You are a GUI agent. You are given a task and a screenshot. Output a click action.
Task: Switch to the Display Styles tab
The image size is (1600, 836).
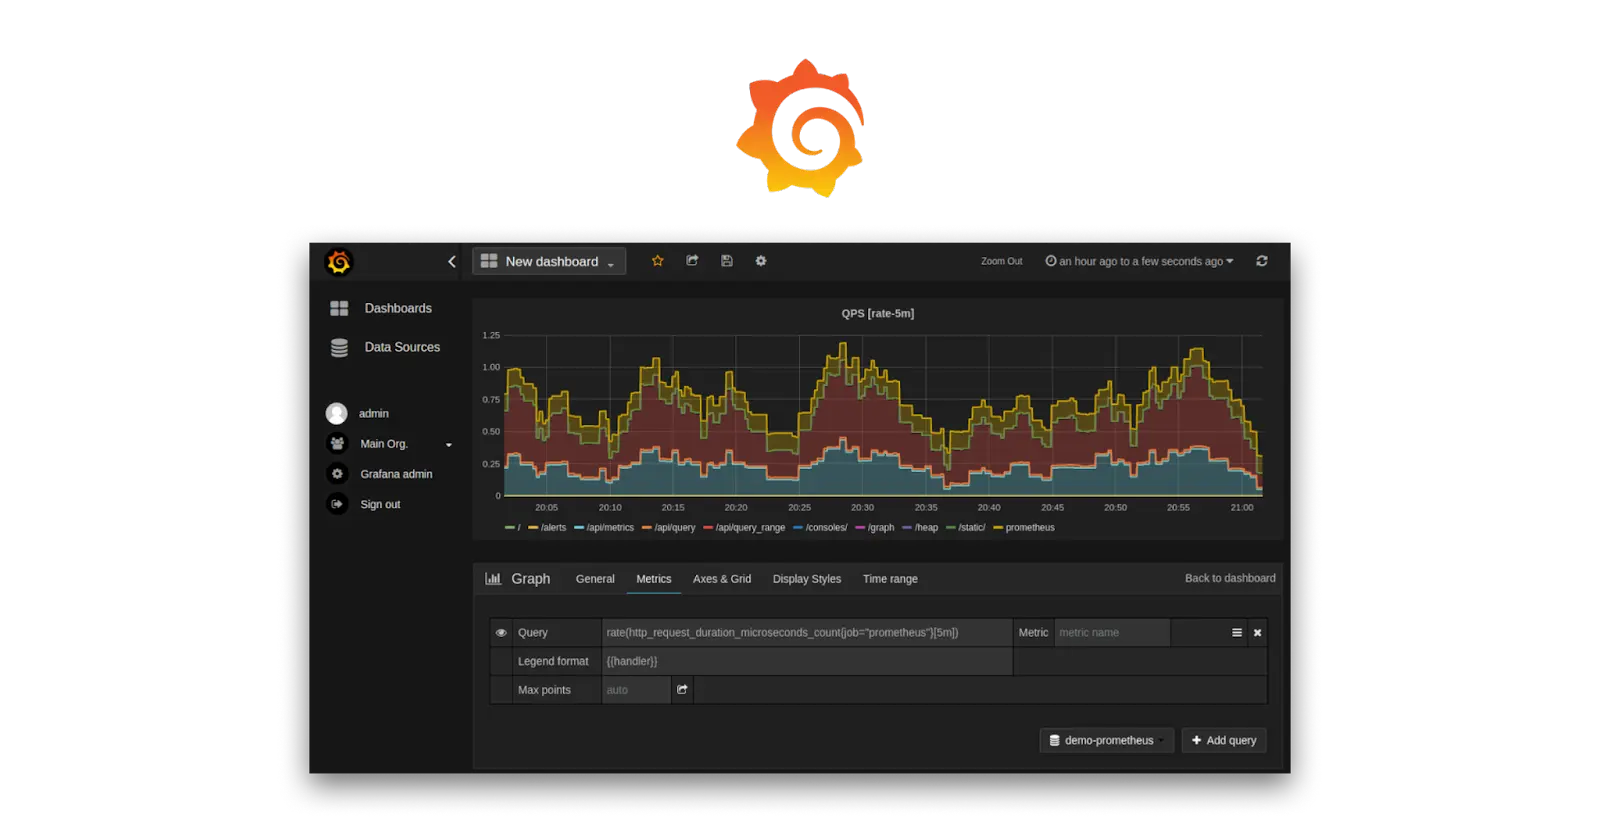point(807,579)
